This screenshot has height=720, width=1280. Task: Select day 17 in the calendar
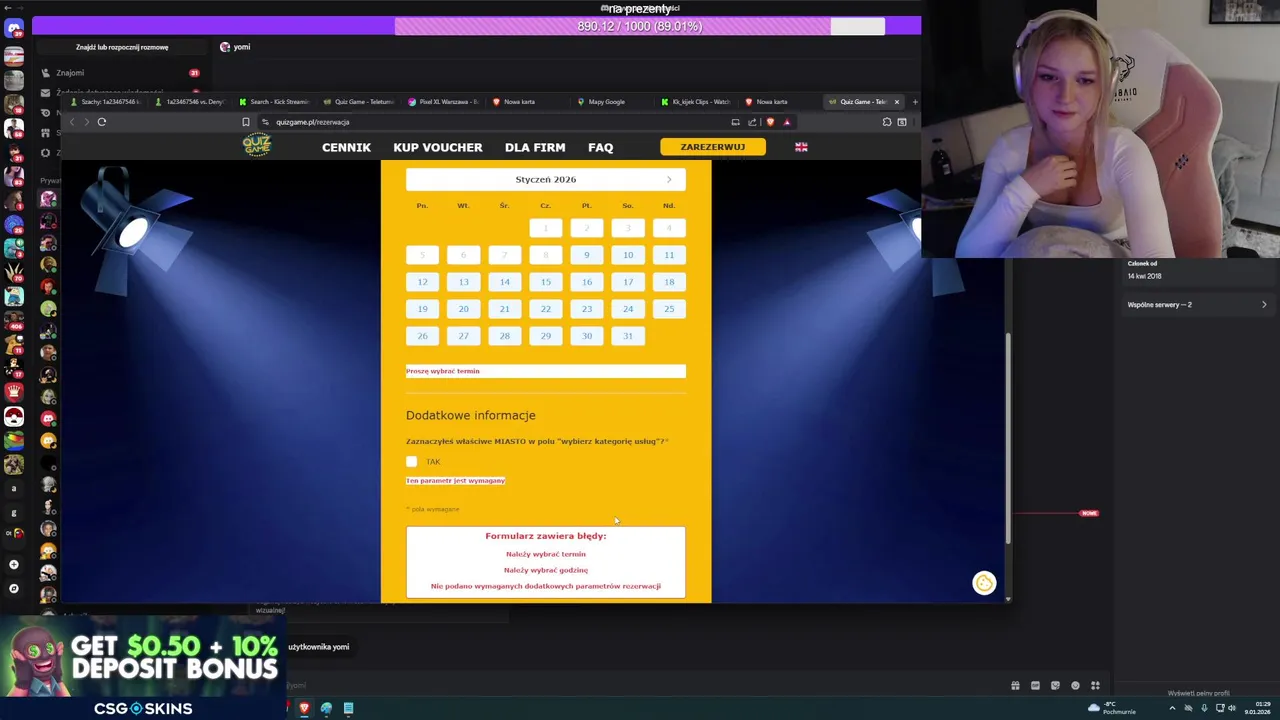pyautogui.click(x=628, y=282)
